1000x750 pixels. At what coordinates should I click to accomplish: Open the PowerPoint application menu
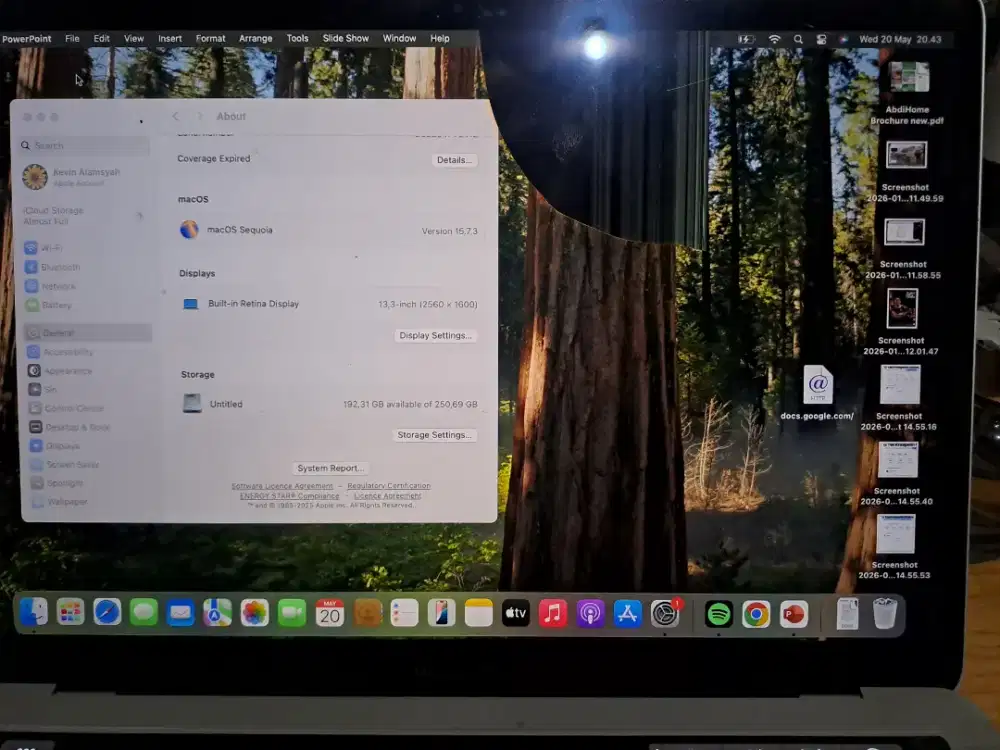click(26, 38)
